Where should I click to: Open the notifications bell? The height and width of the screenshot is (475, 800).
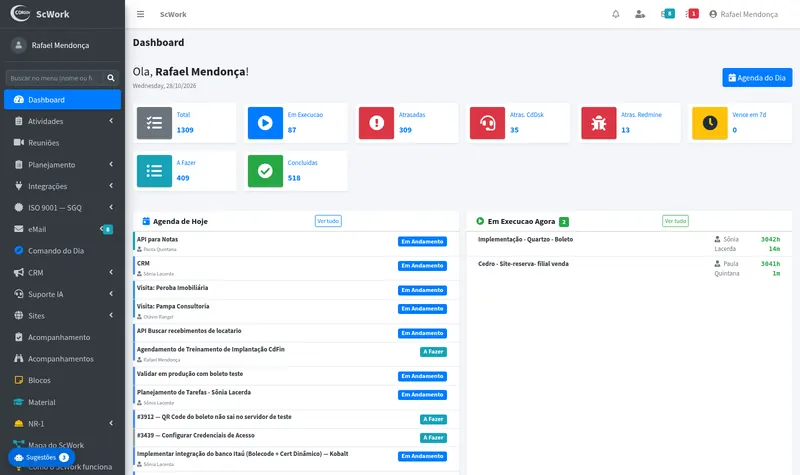pyautogui.click(x=616, y=14)
